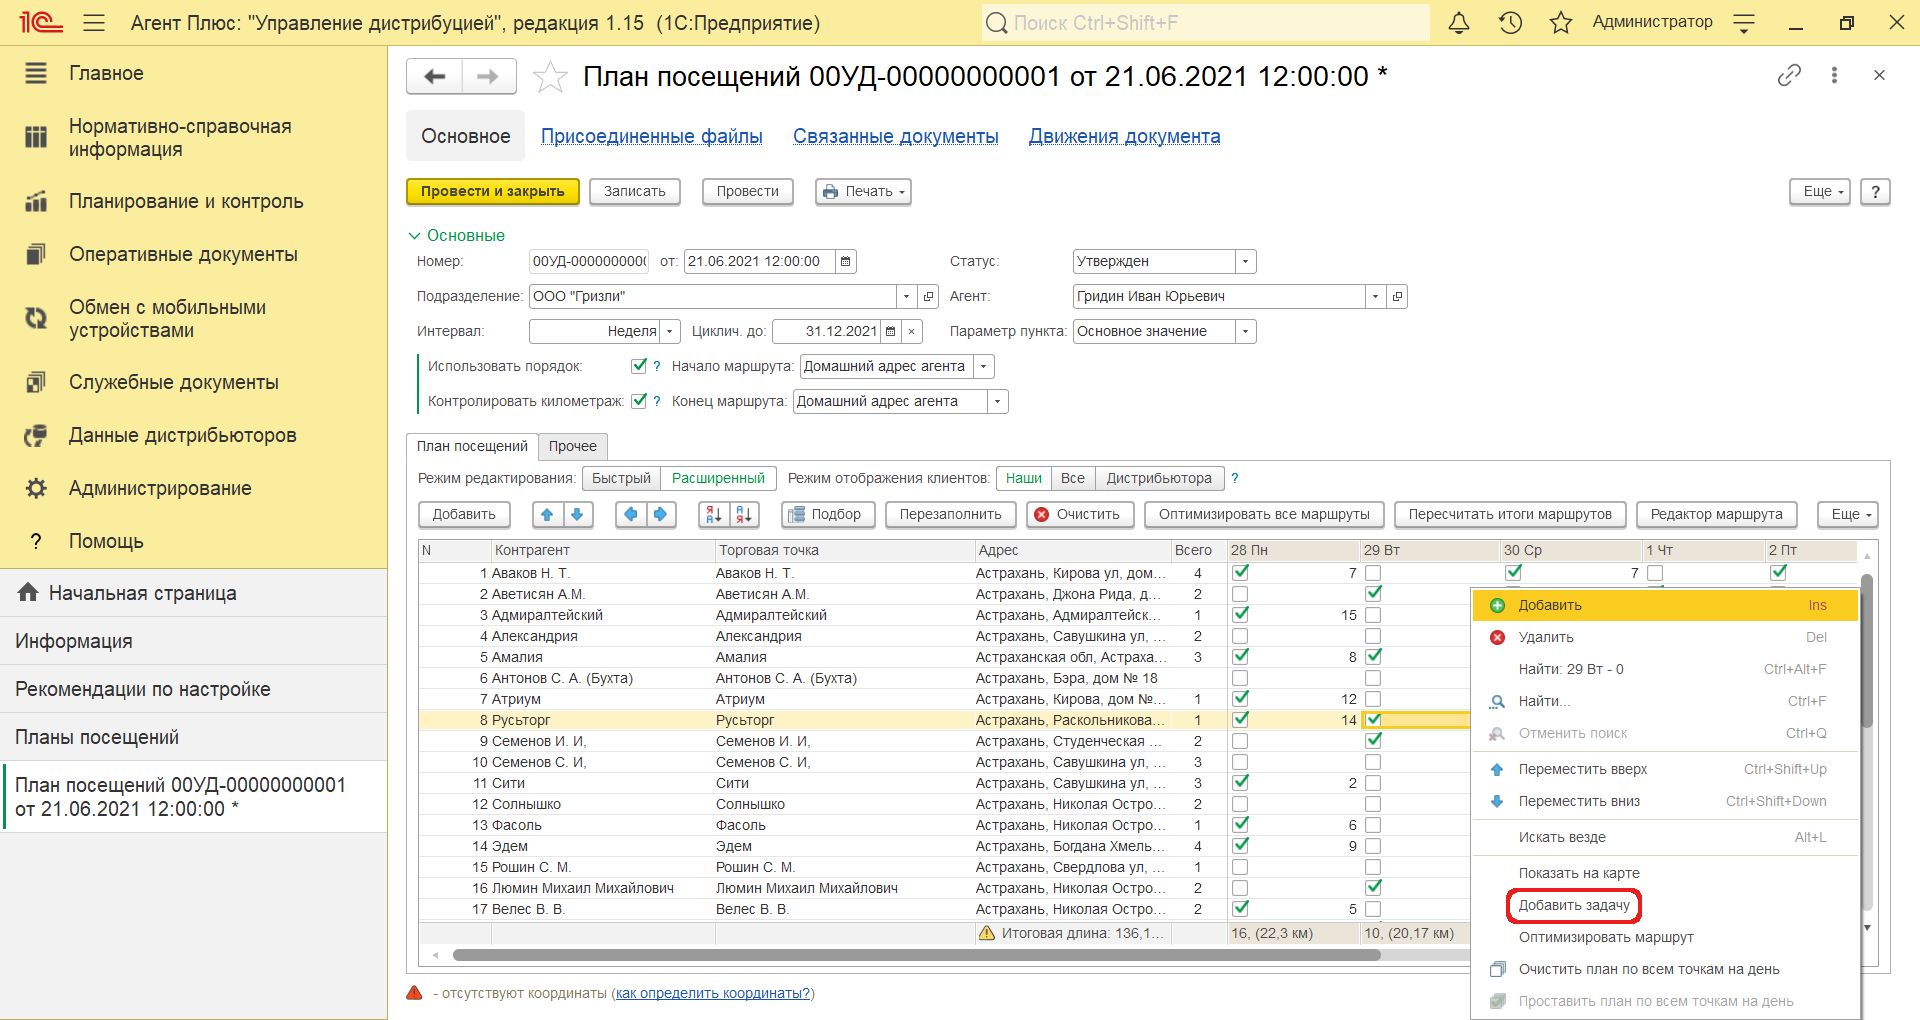Open 'как определить координаты?' link
The image size is (1920, 1020).
click(x=712, y=993)
